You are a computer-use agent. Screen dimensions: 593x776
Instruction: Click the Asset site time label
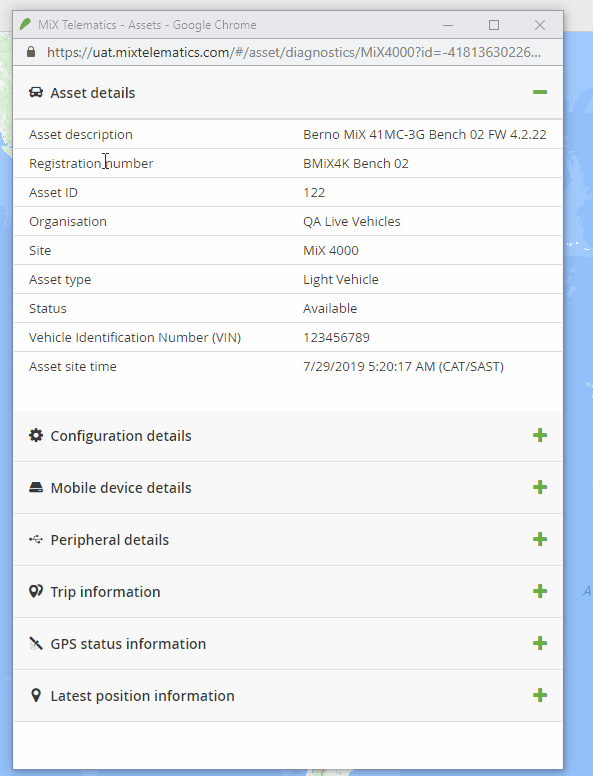[x=73, y=367]
